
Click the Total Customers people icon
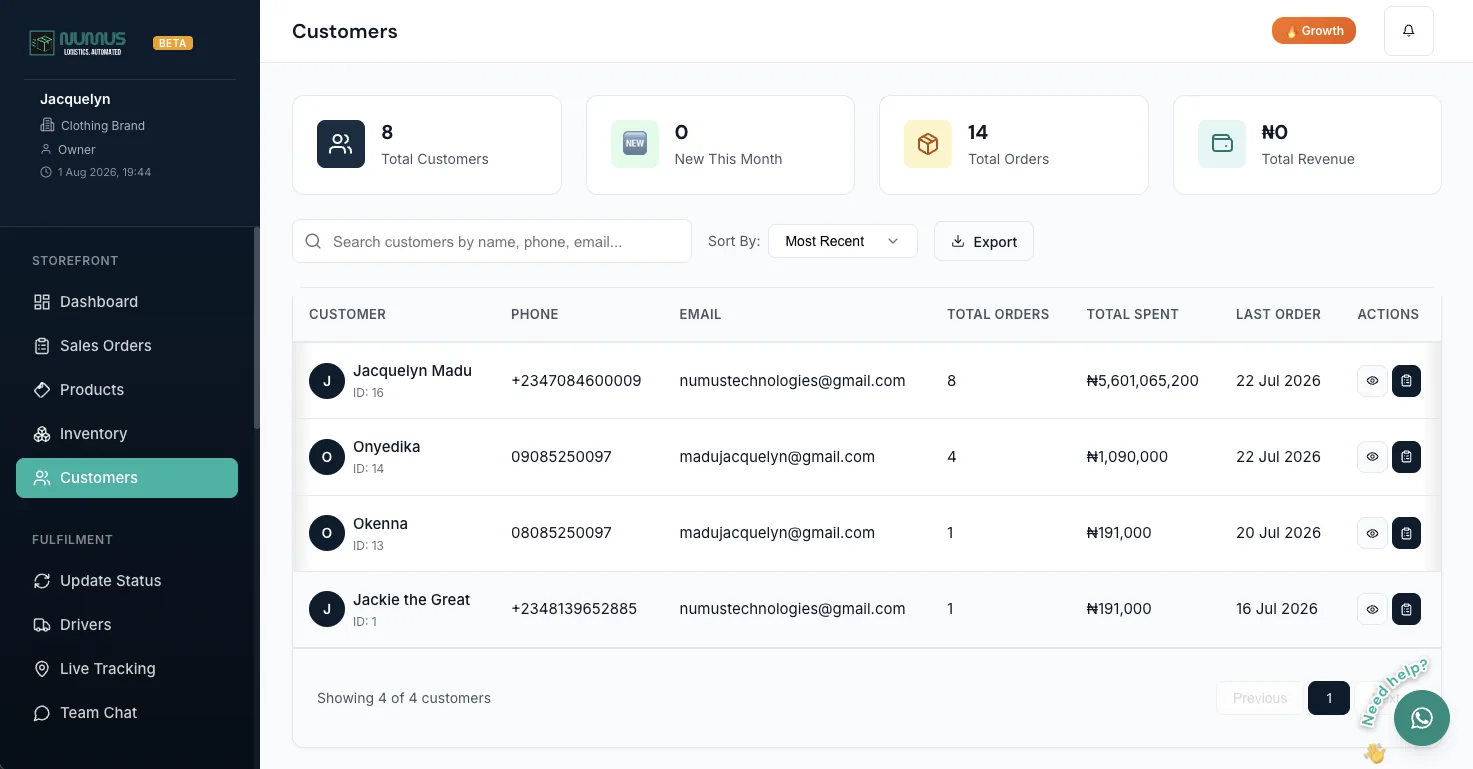pos(341,144)
